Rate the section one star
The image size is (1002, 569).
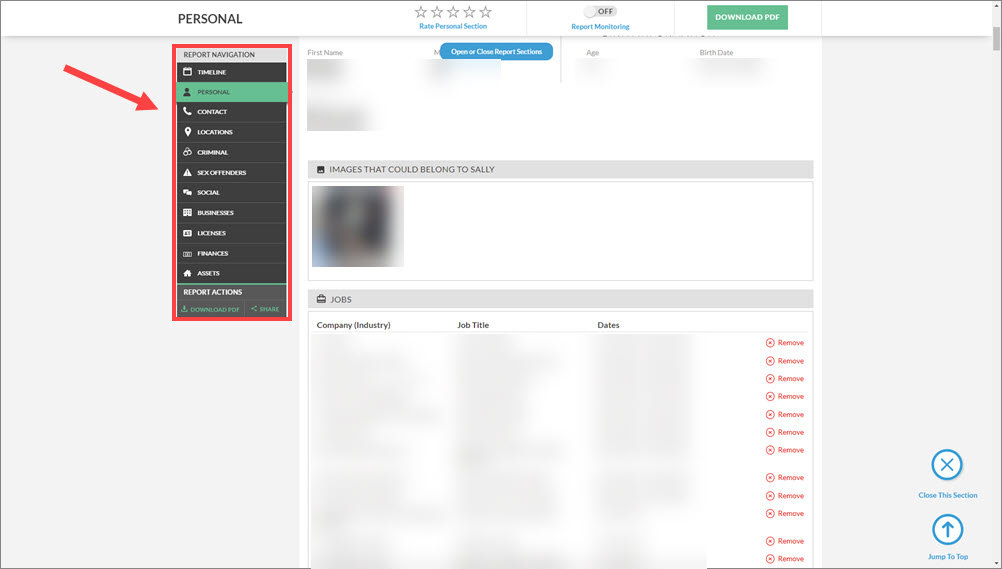420,12
